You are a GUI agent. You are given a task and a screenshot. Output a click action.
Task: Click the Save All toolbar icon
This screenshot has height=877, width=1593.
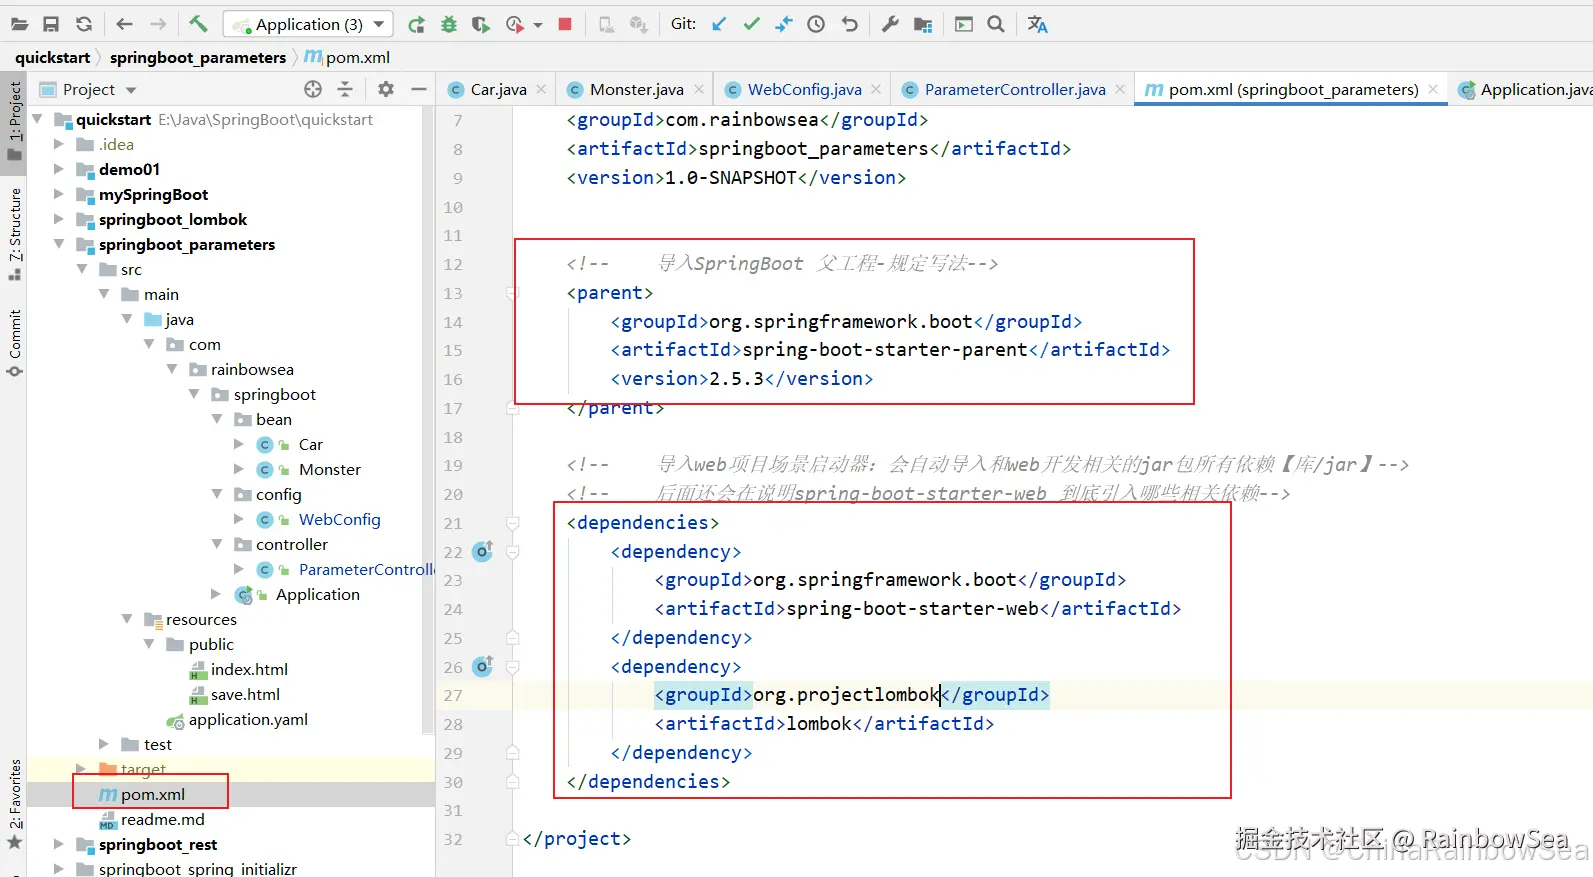51,24
